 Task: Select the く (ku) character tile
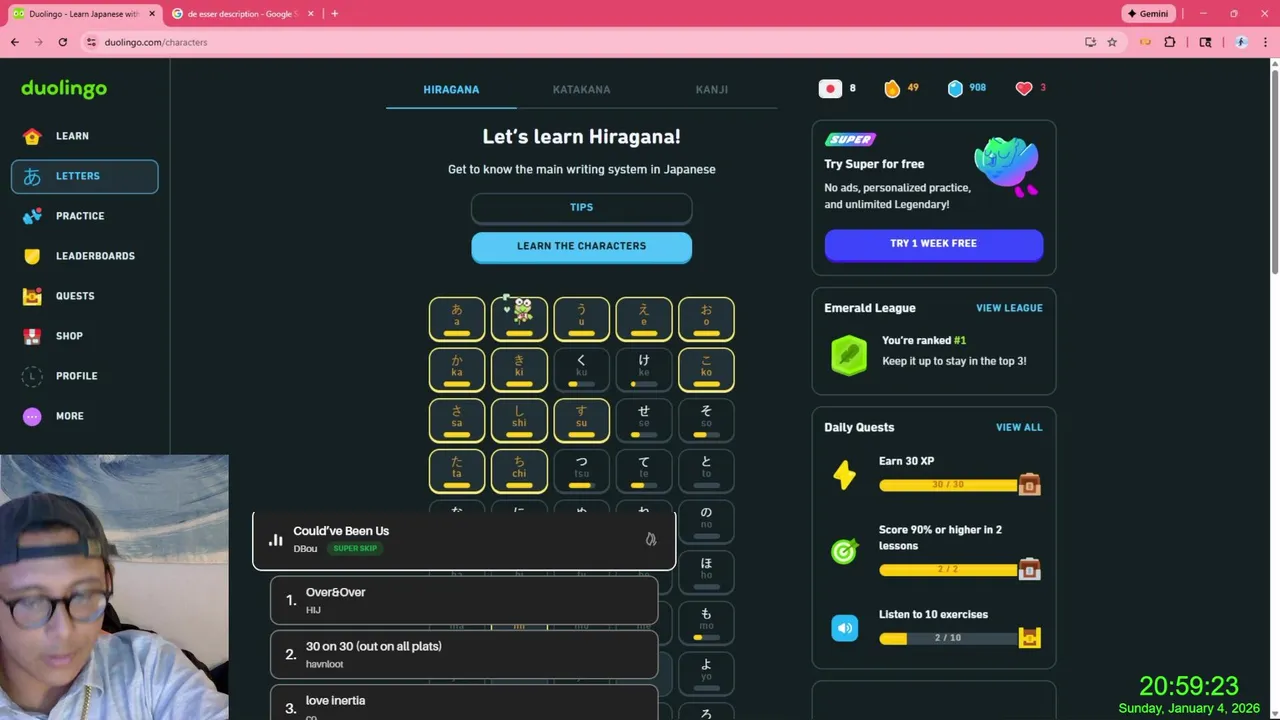(x=581, y=369)
